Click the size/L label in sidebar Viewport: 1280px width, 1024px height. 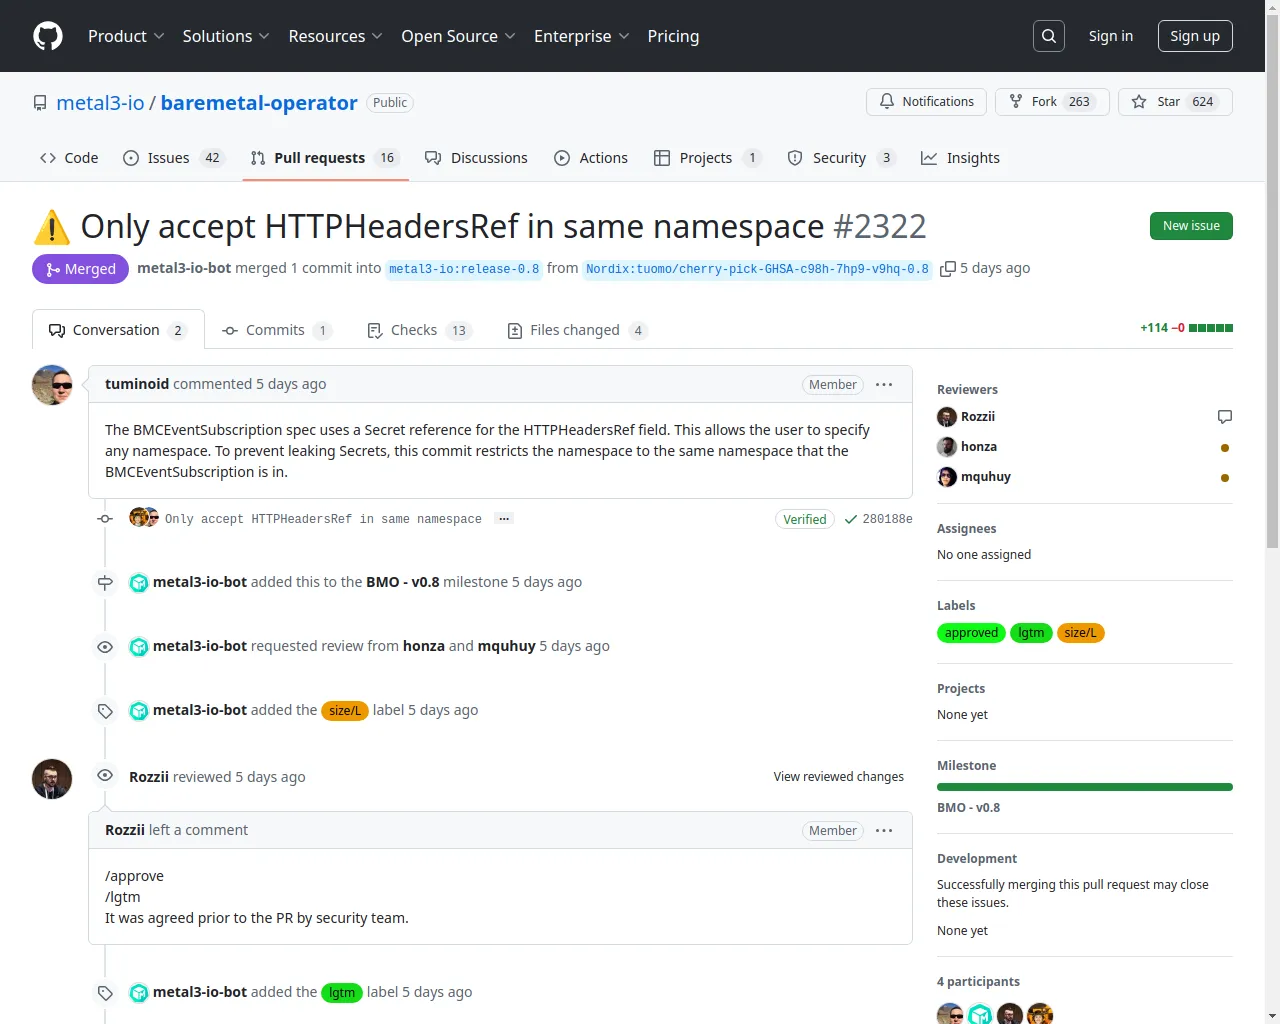tap(1080, 633)
